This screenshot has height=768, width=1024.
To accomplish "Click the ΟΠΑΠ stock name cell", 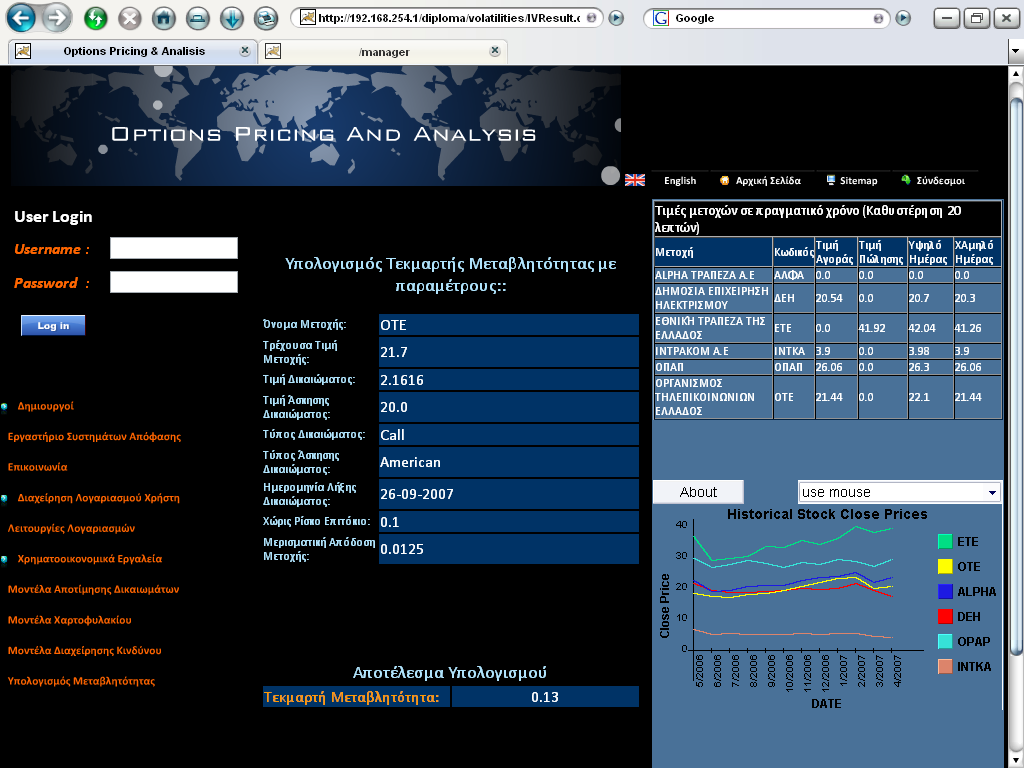I will click(x=712, y=367).
